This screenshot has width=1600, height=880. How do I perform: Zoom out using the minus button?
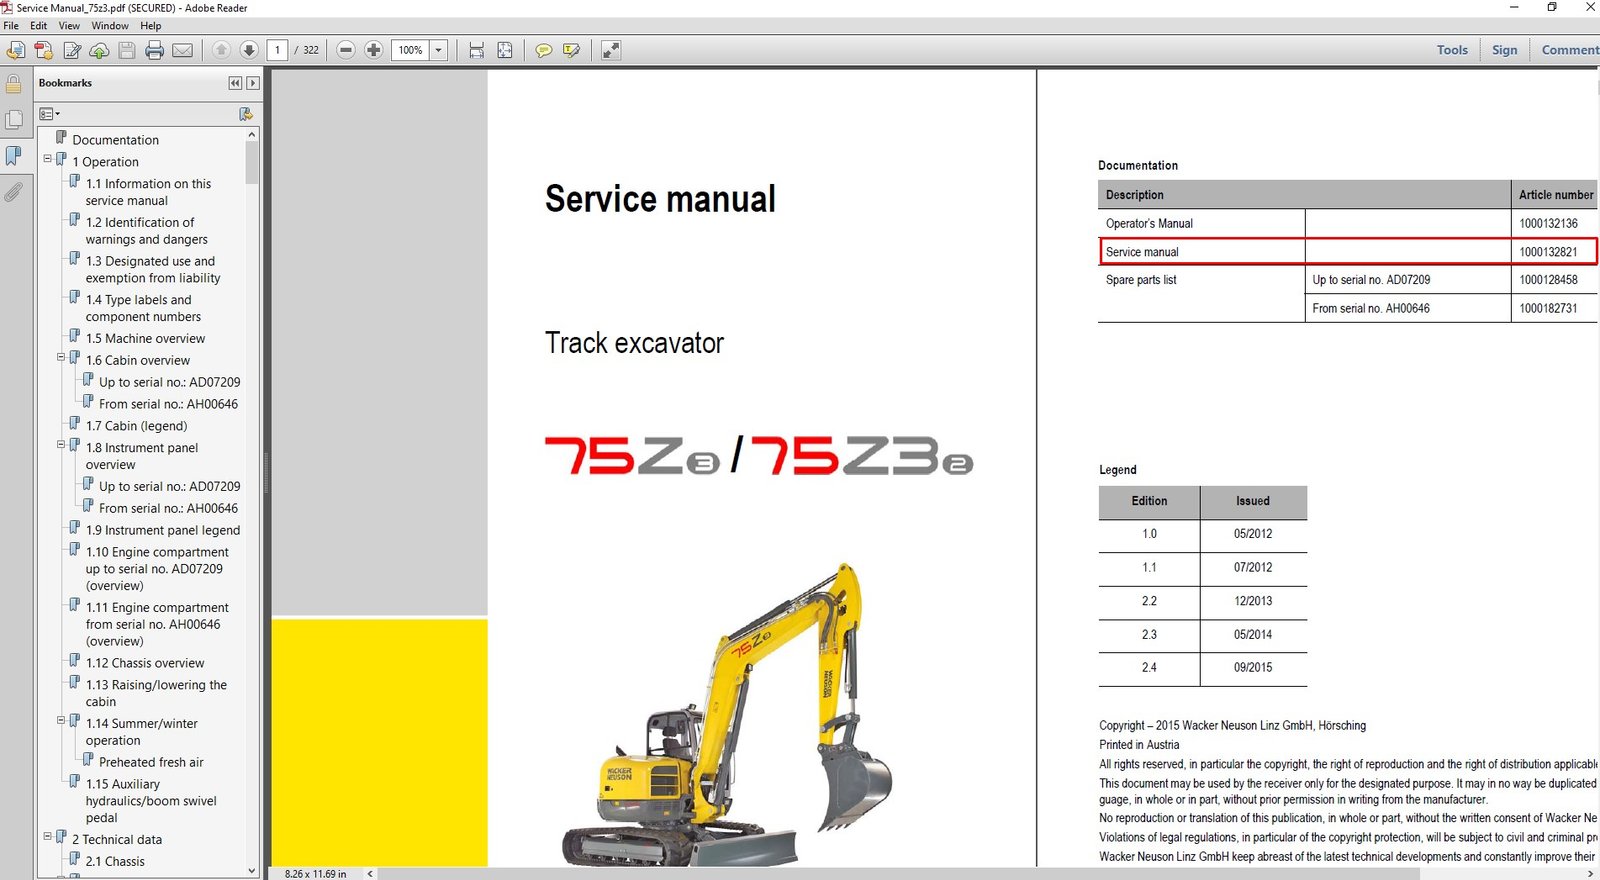tap(346, 50)
